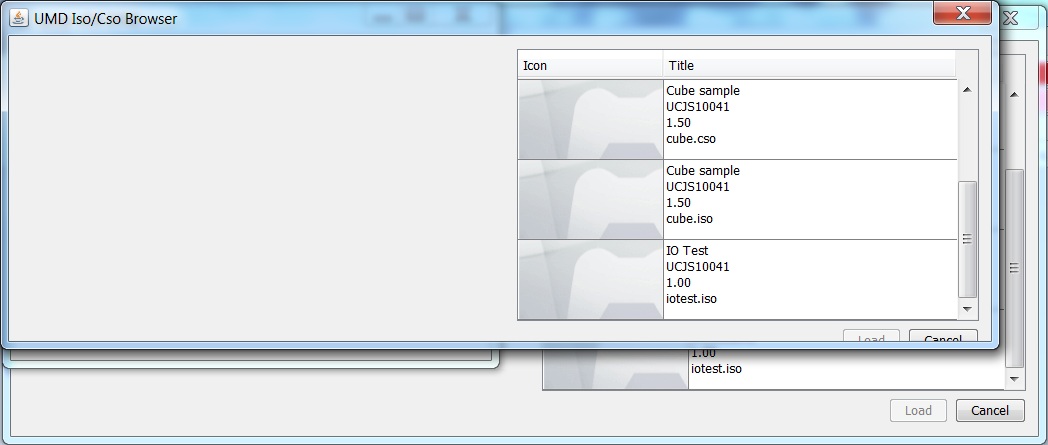Click the 1.00 version text in front window

coord(678,283)
